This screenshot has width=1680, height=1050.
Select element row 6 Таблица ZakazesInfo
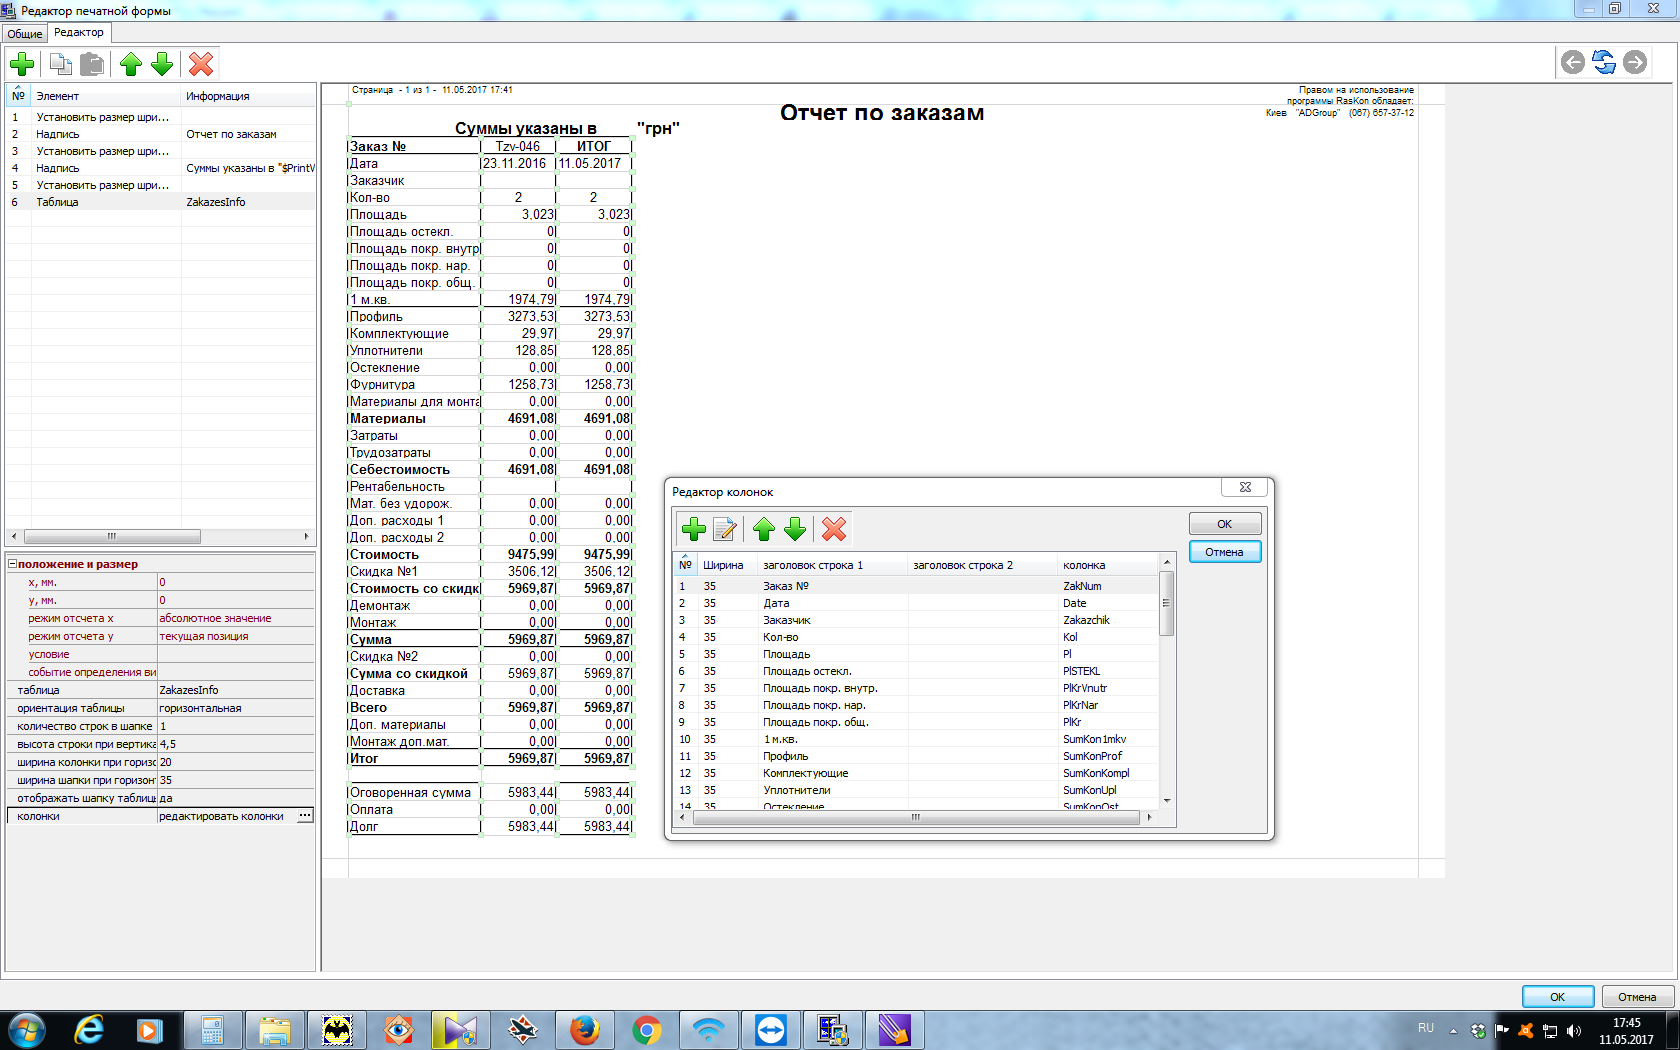click(160, 202)
